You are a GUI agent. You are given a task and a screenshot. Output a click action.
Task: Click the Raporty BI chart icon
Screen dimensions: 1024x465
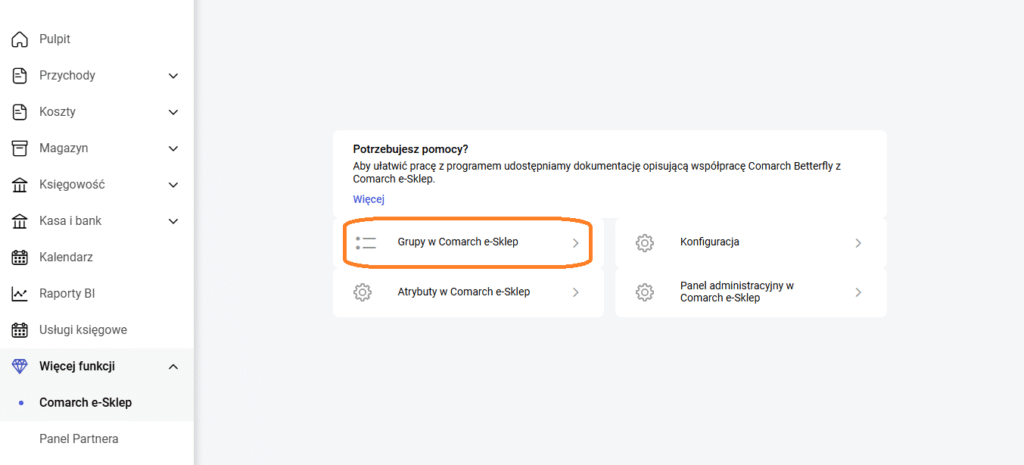click(x=19, y=294)
